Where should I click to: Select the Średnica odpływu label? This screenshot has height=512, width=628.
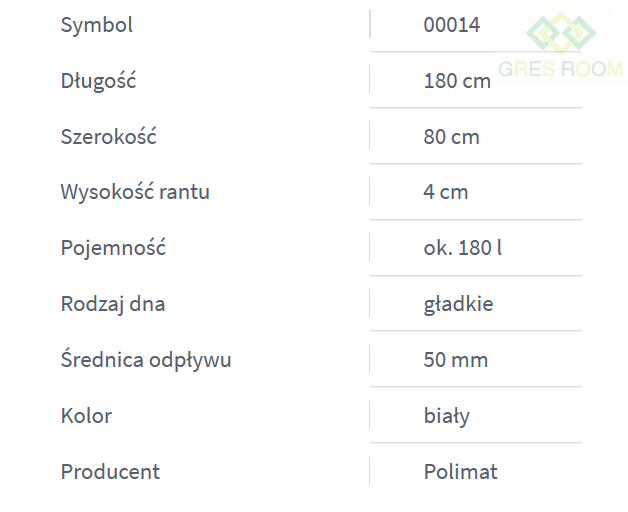coord(146,360)
